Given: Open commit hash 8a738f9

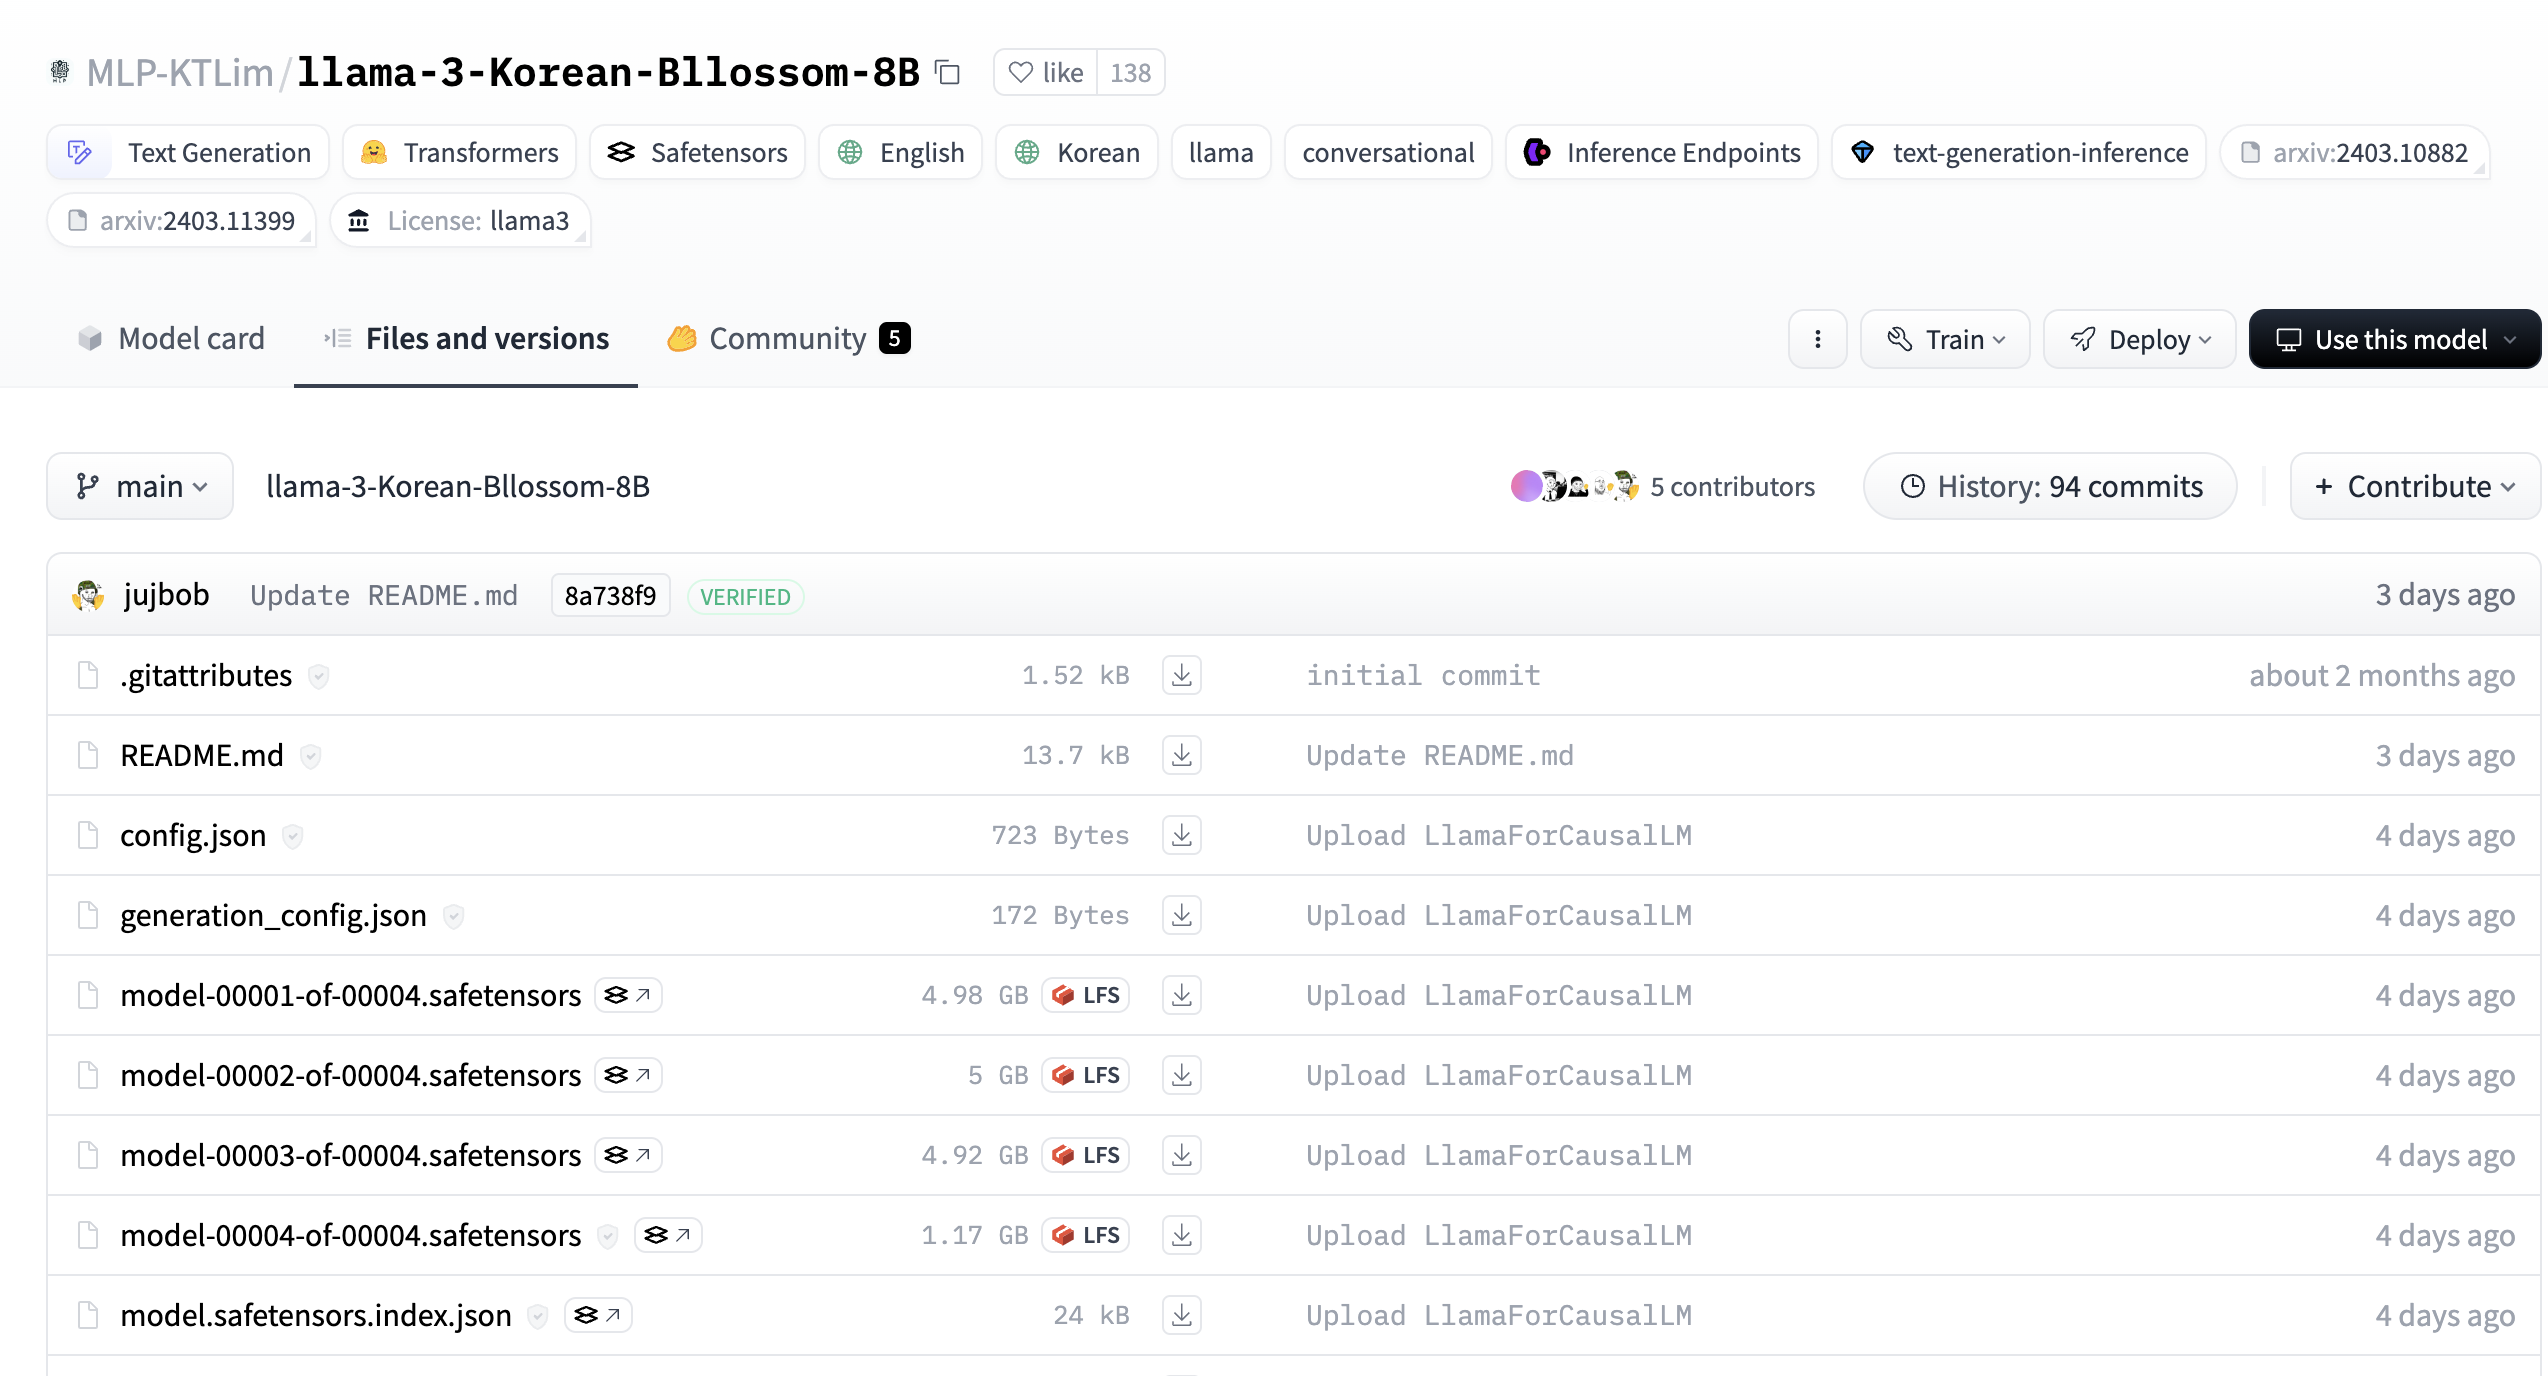Looking at the screenshot, I should point(610,596).
